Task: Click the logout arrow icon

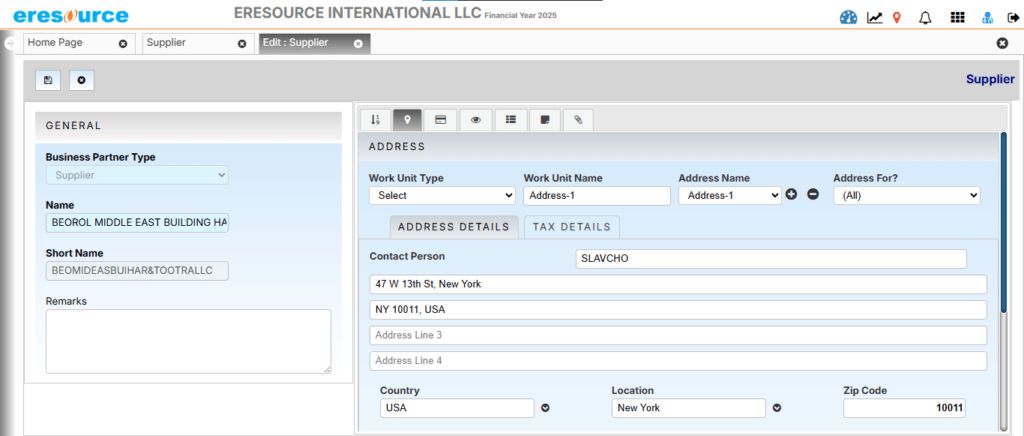Action: 1012,17
